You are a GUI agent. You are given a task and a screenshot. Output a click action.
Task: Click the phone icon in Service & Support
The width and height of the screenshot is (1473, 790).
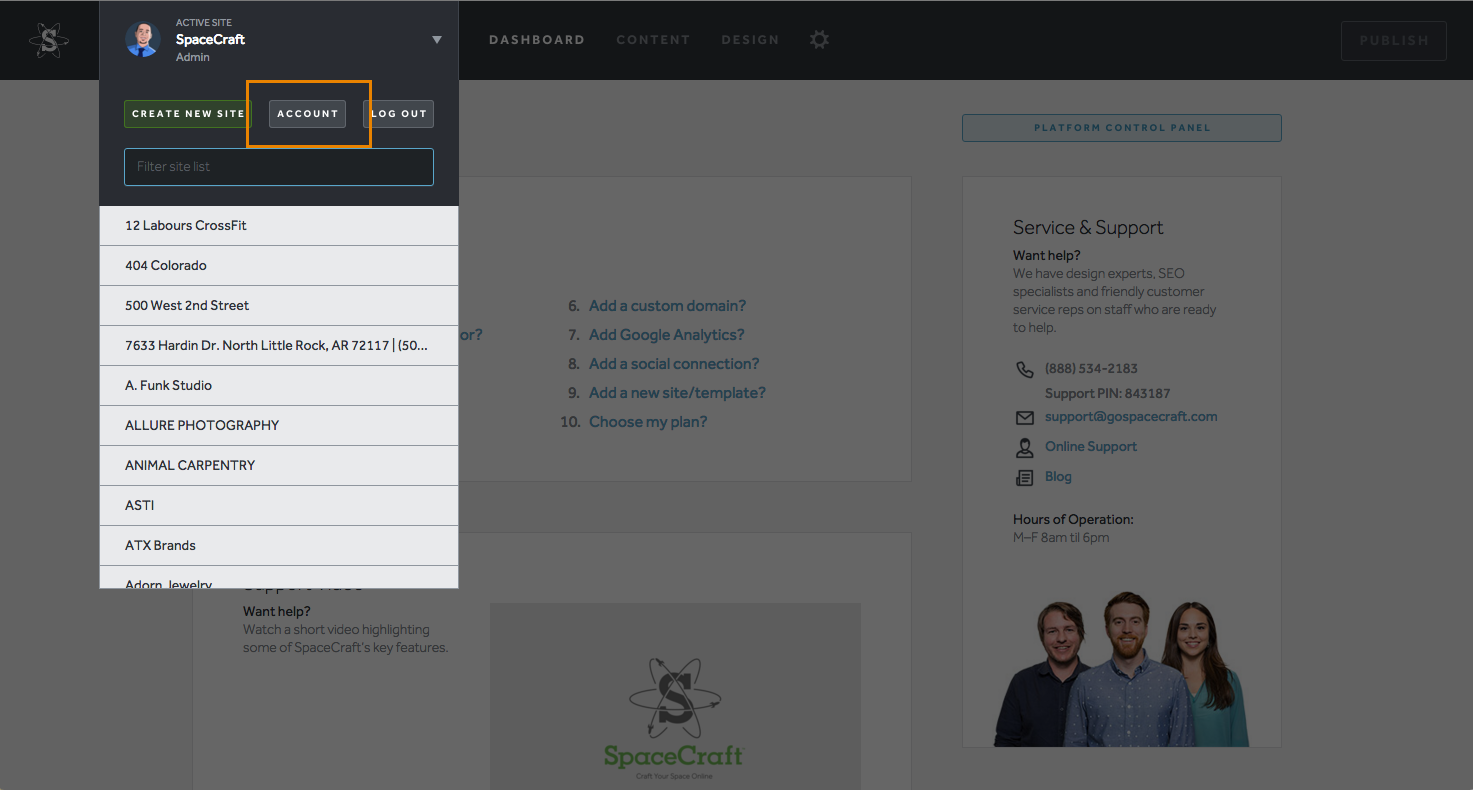coord(1024,369)
